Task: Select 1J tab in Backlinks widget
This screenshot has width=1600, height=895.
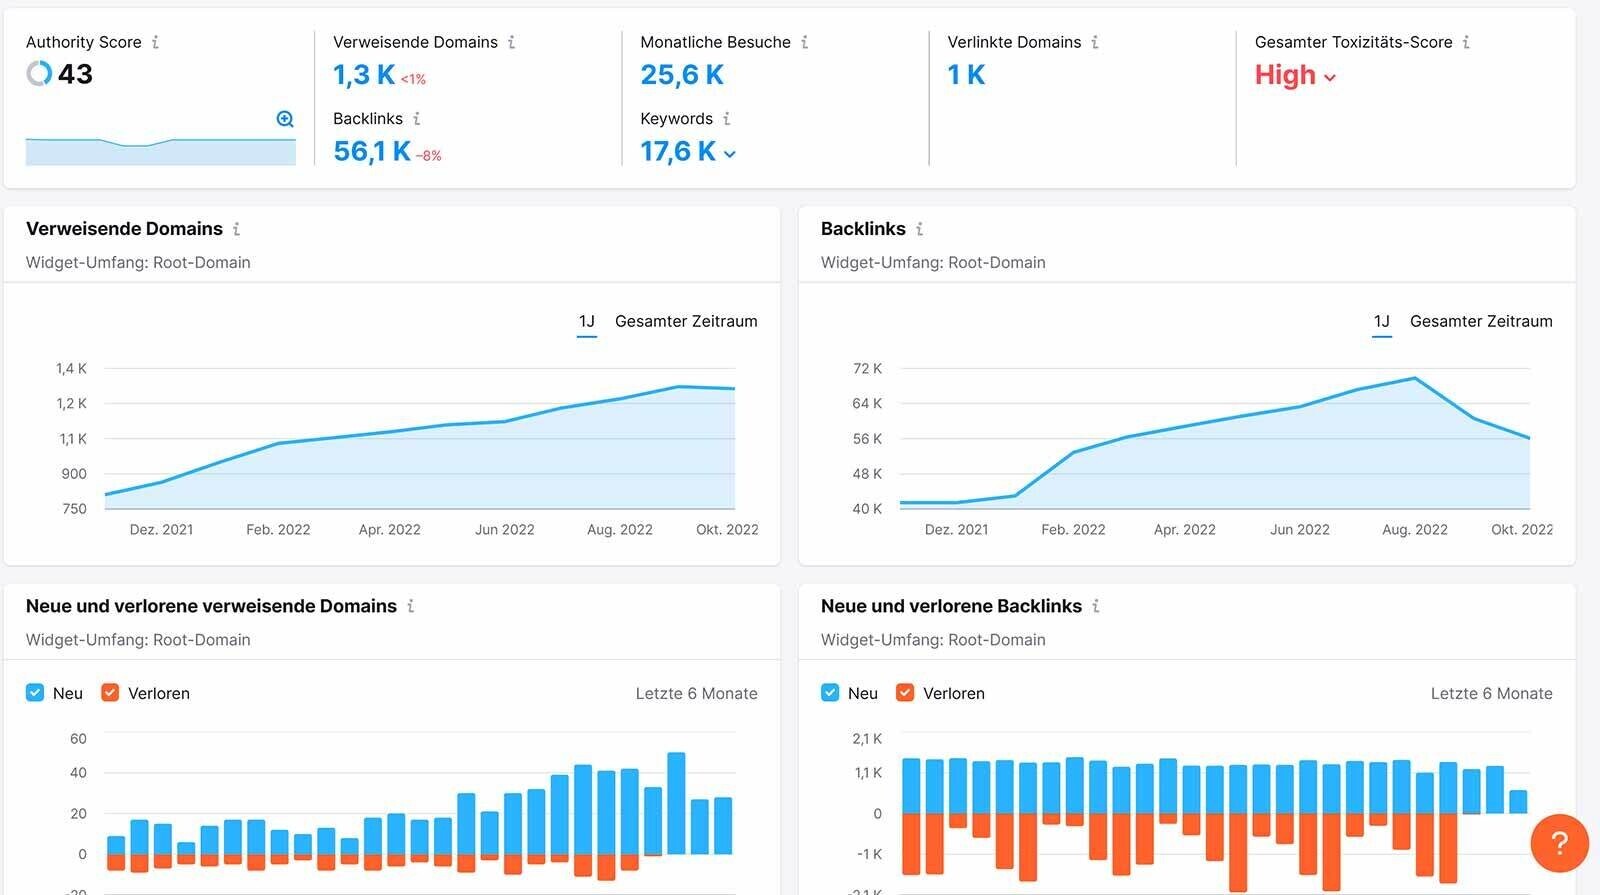Action: click(1381, 321)
